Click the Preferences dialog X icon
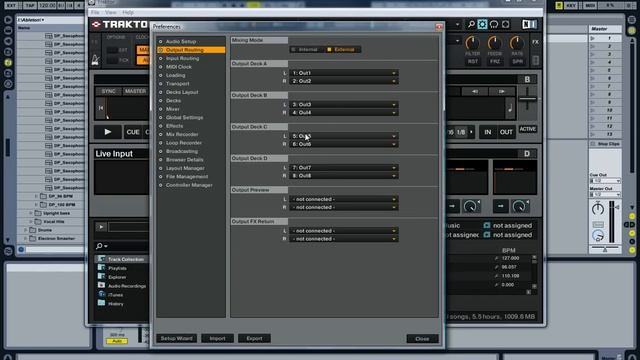 (439, 27)
